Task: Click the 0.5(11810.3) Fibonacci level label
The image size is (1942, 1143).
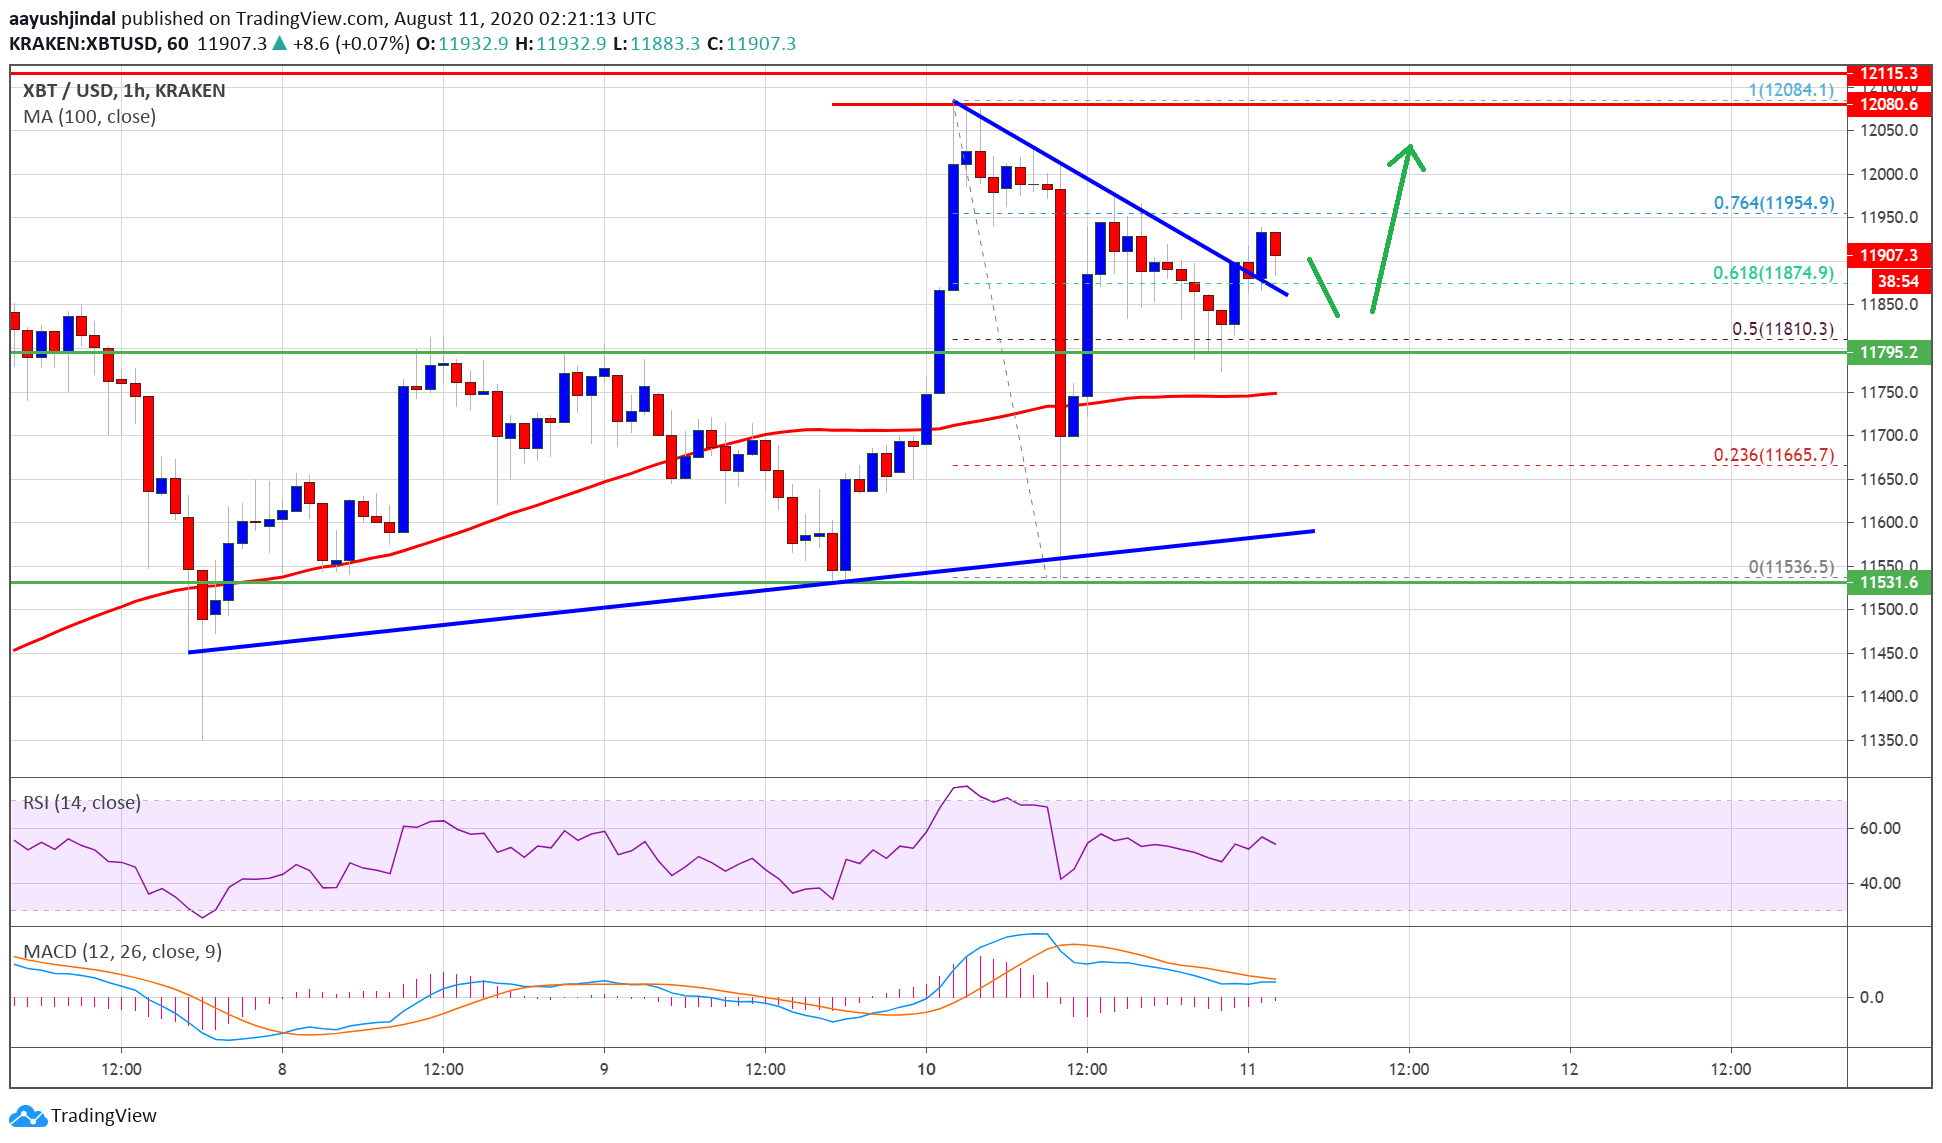Action: pos(1782,329)
